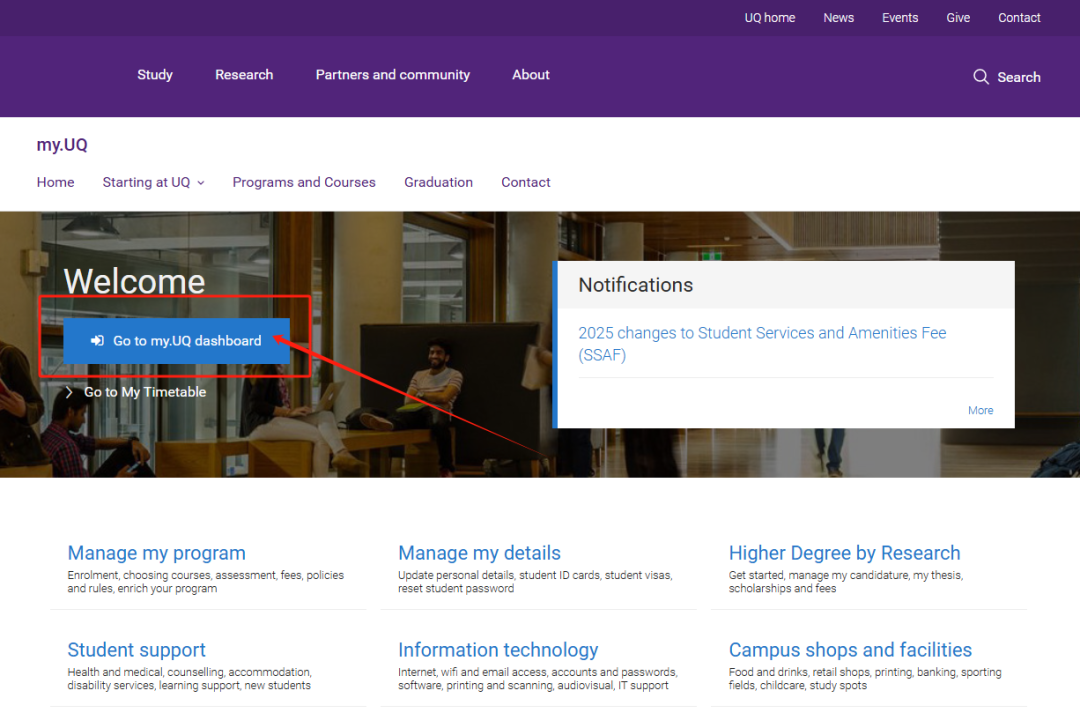Select Contact in the my.UQ navigation
1080x713 pixels.
(x=526, y=182)
